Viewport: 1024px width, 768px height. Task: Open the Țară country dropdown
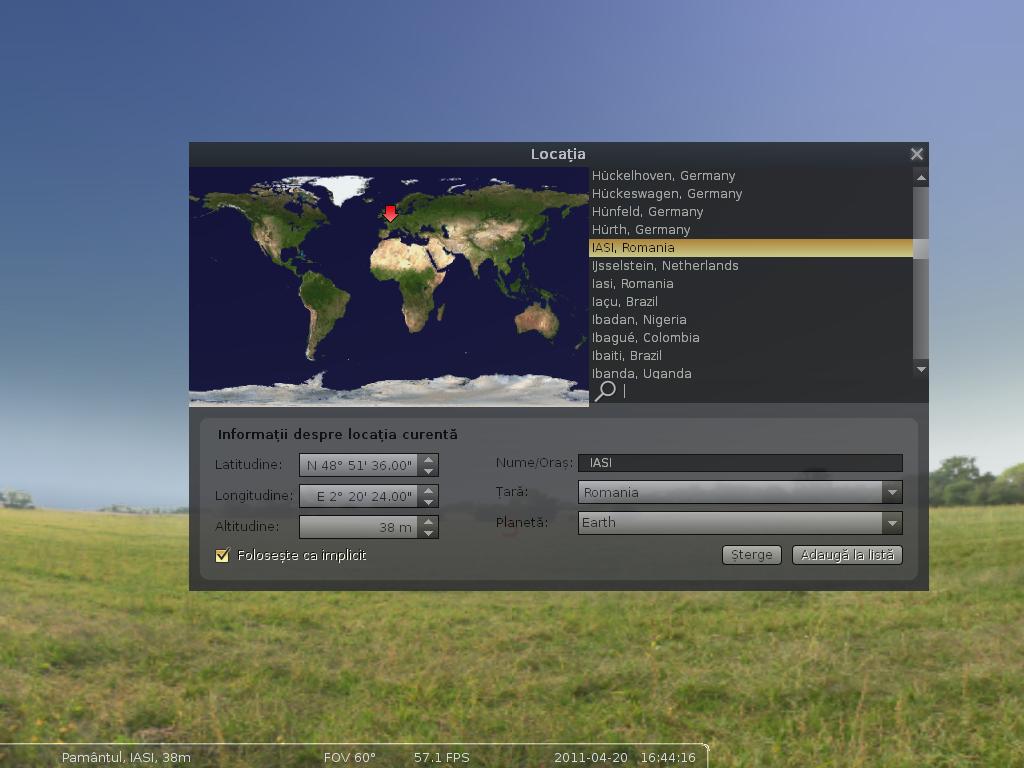[x=740, y=492]
